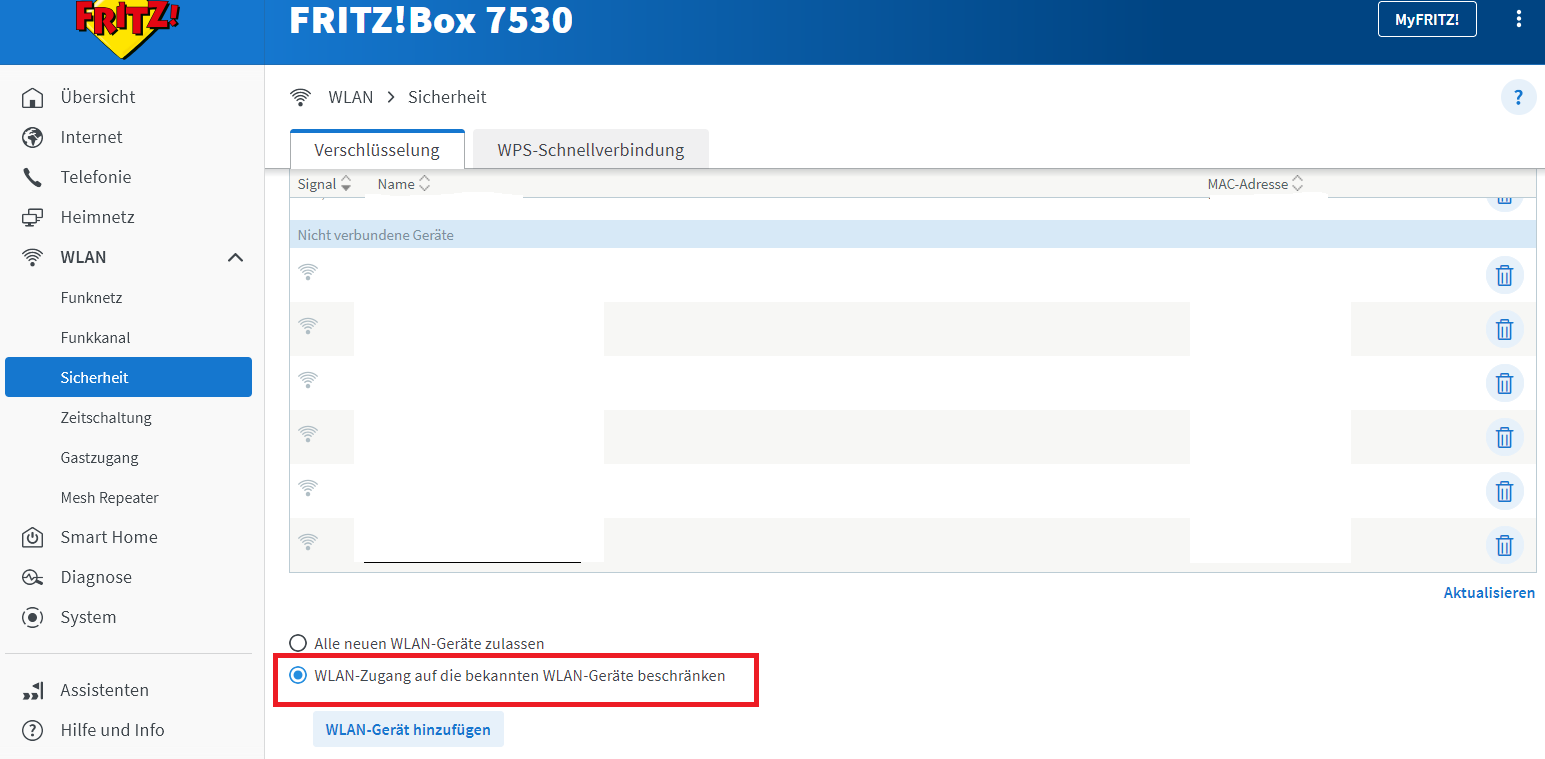The width and height of the screenshot is (1545, 759).
Task: Navigate to Gastzugang
Action: (x=99, y=458)
